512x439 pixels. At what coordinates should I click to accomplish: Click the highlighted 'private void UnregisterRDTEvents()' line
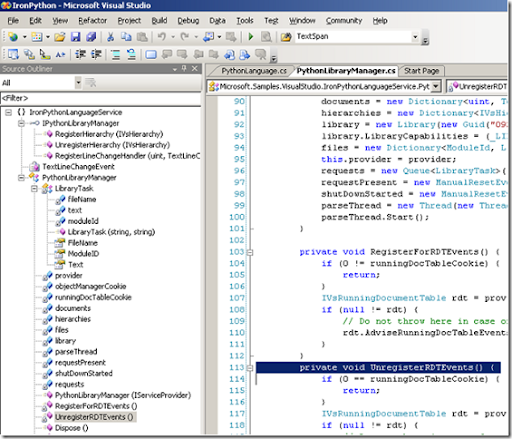[378, 368]
